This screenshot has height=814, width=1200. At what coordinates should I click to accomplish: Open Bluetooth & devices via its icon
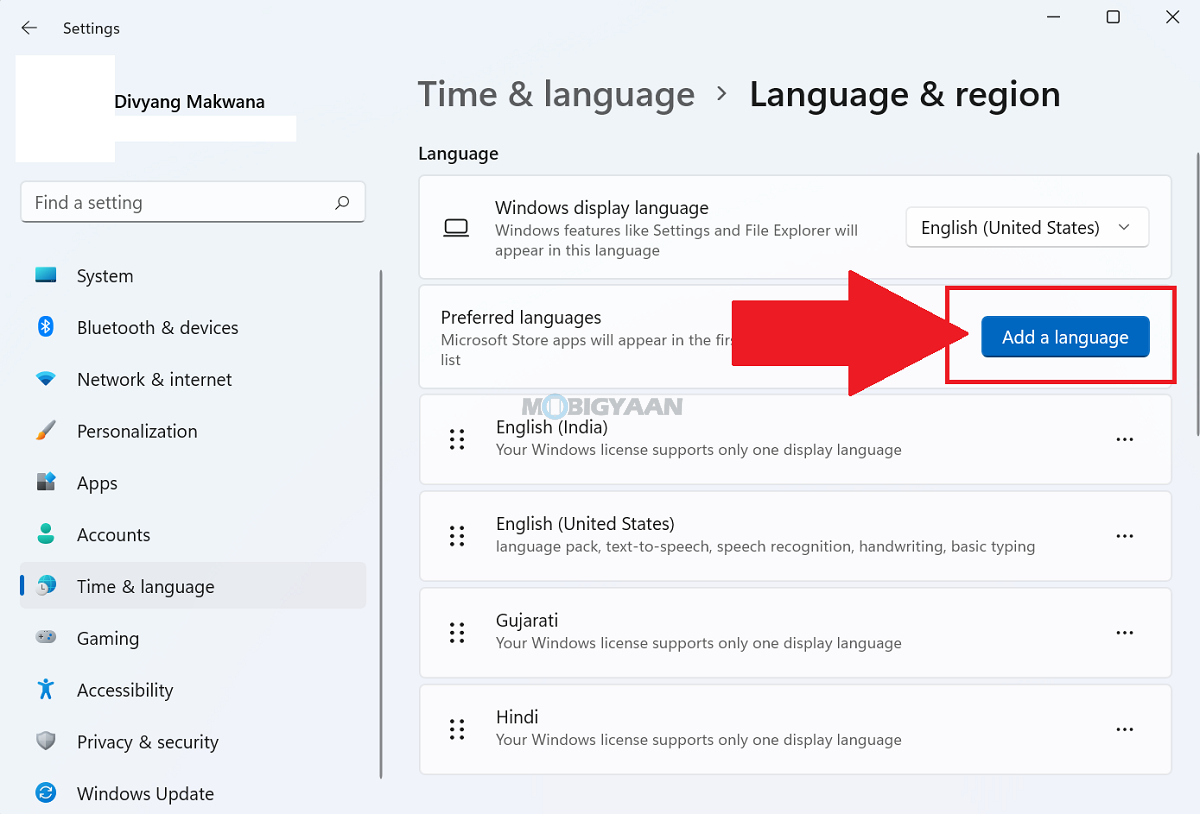pyautogui.click(x=46, y=327)
